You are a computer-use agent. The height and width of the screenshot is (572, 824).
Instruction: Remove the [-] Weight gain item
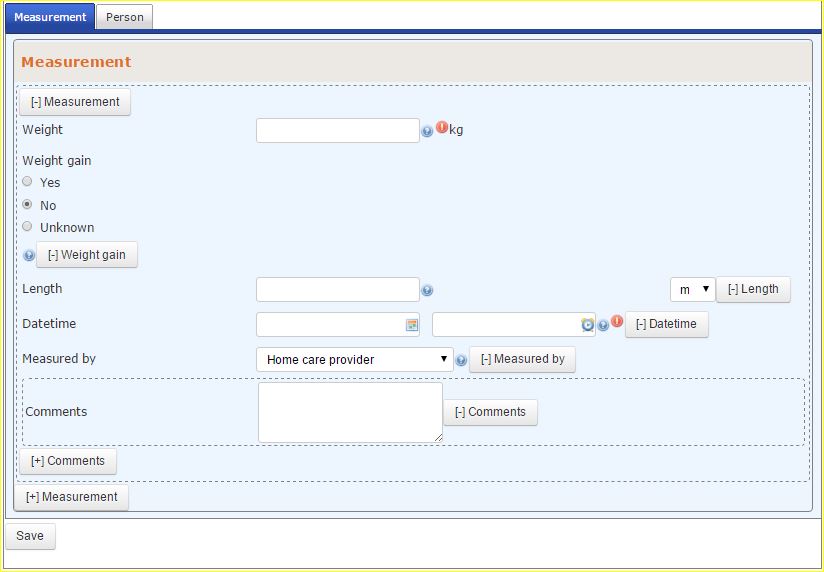coord(87,255)
